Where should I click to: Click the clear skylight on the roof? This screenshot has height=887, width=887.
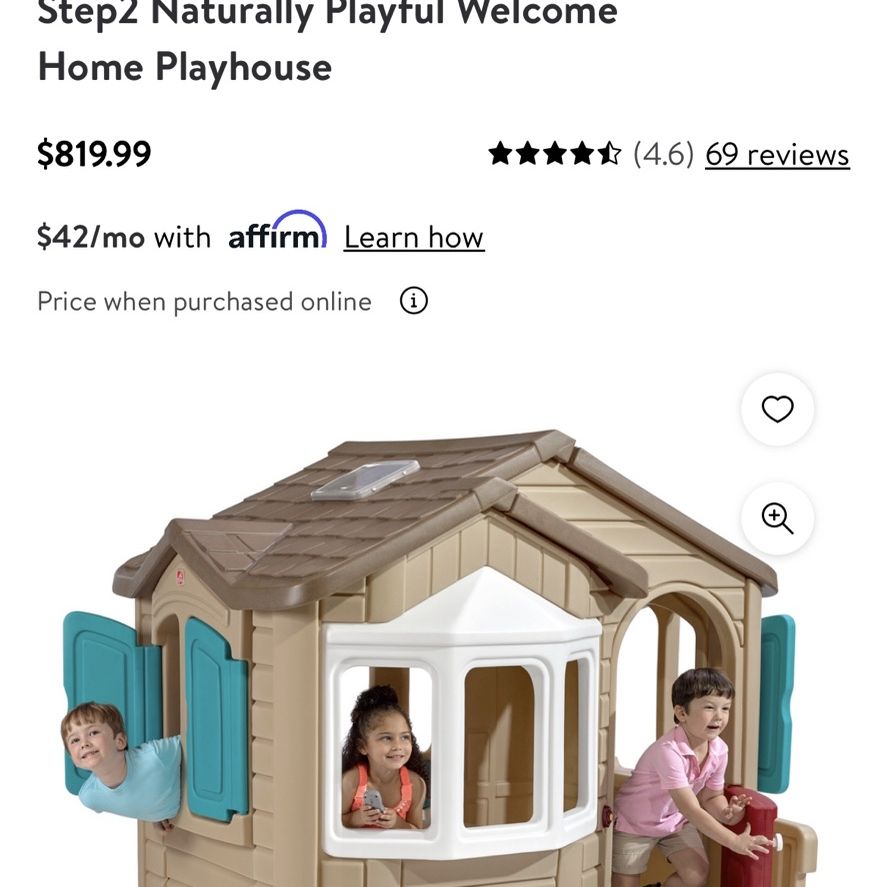[x=365, y=480]
